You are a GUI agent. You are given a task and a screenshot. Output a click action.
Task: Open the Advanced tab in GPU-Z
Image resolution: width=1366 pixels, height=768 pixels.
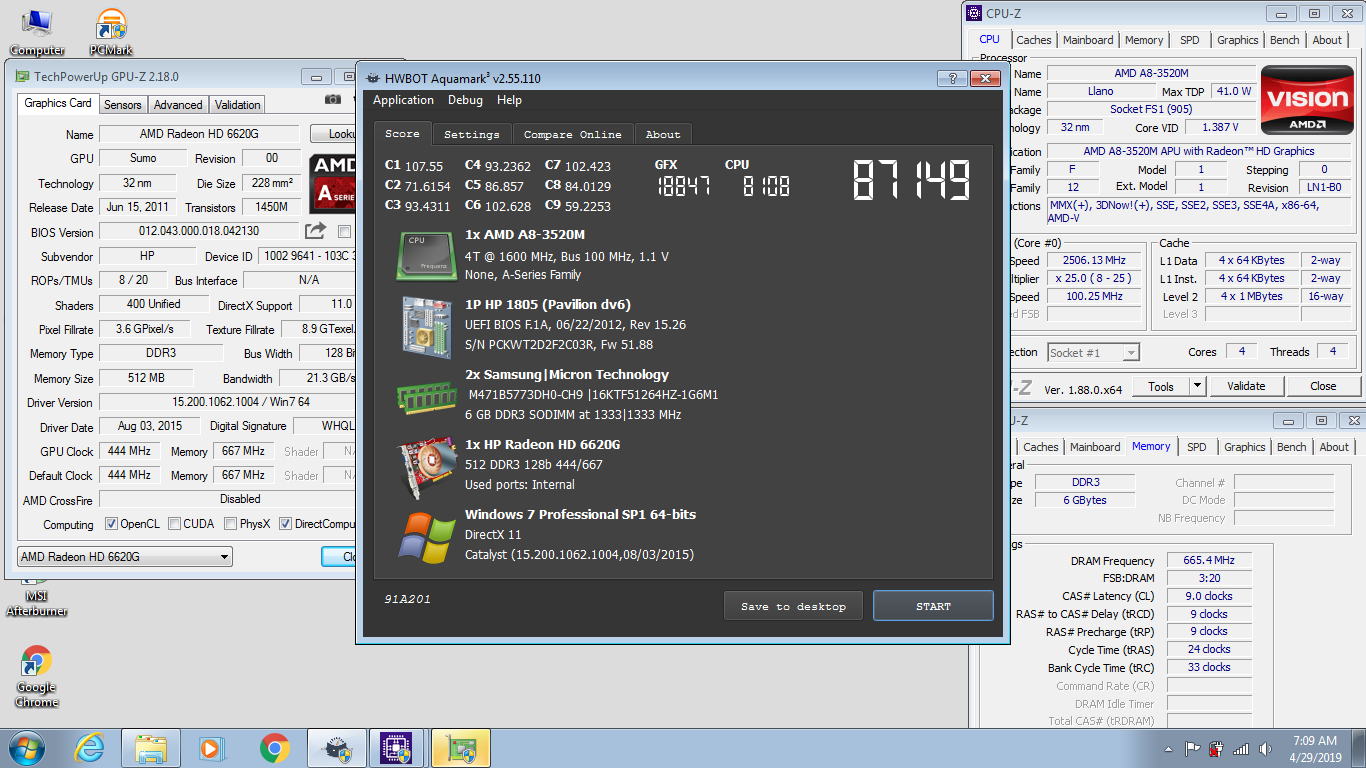tap(178, 105)
